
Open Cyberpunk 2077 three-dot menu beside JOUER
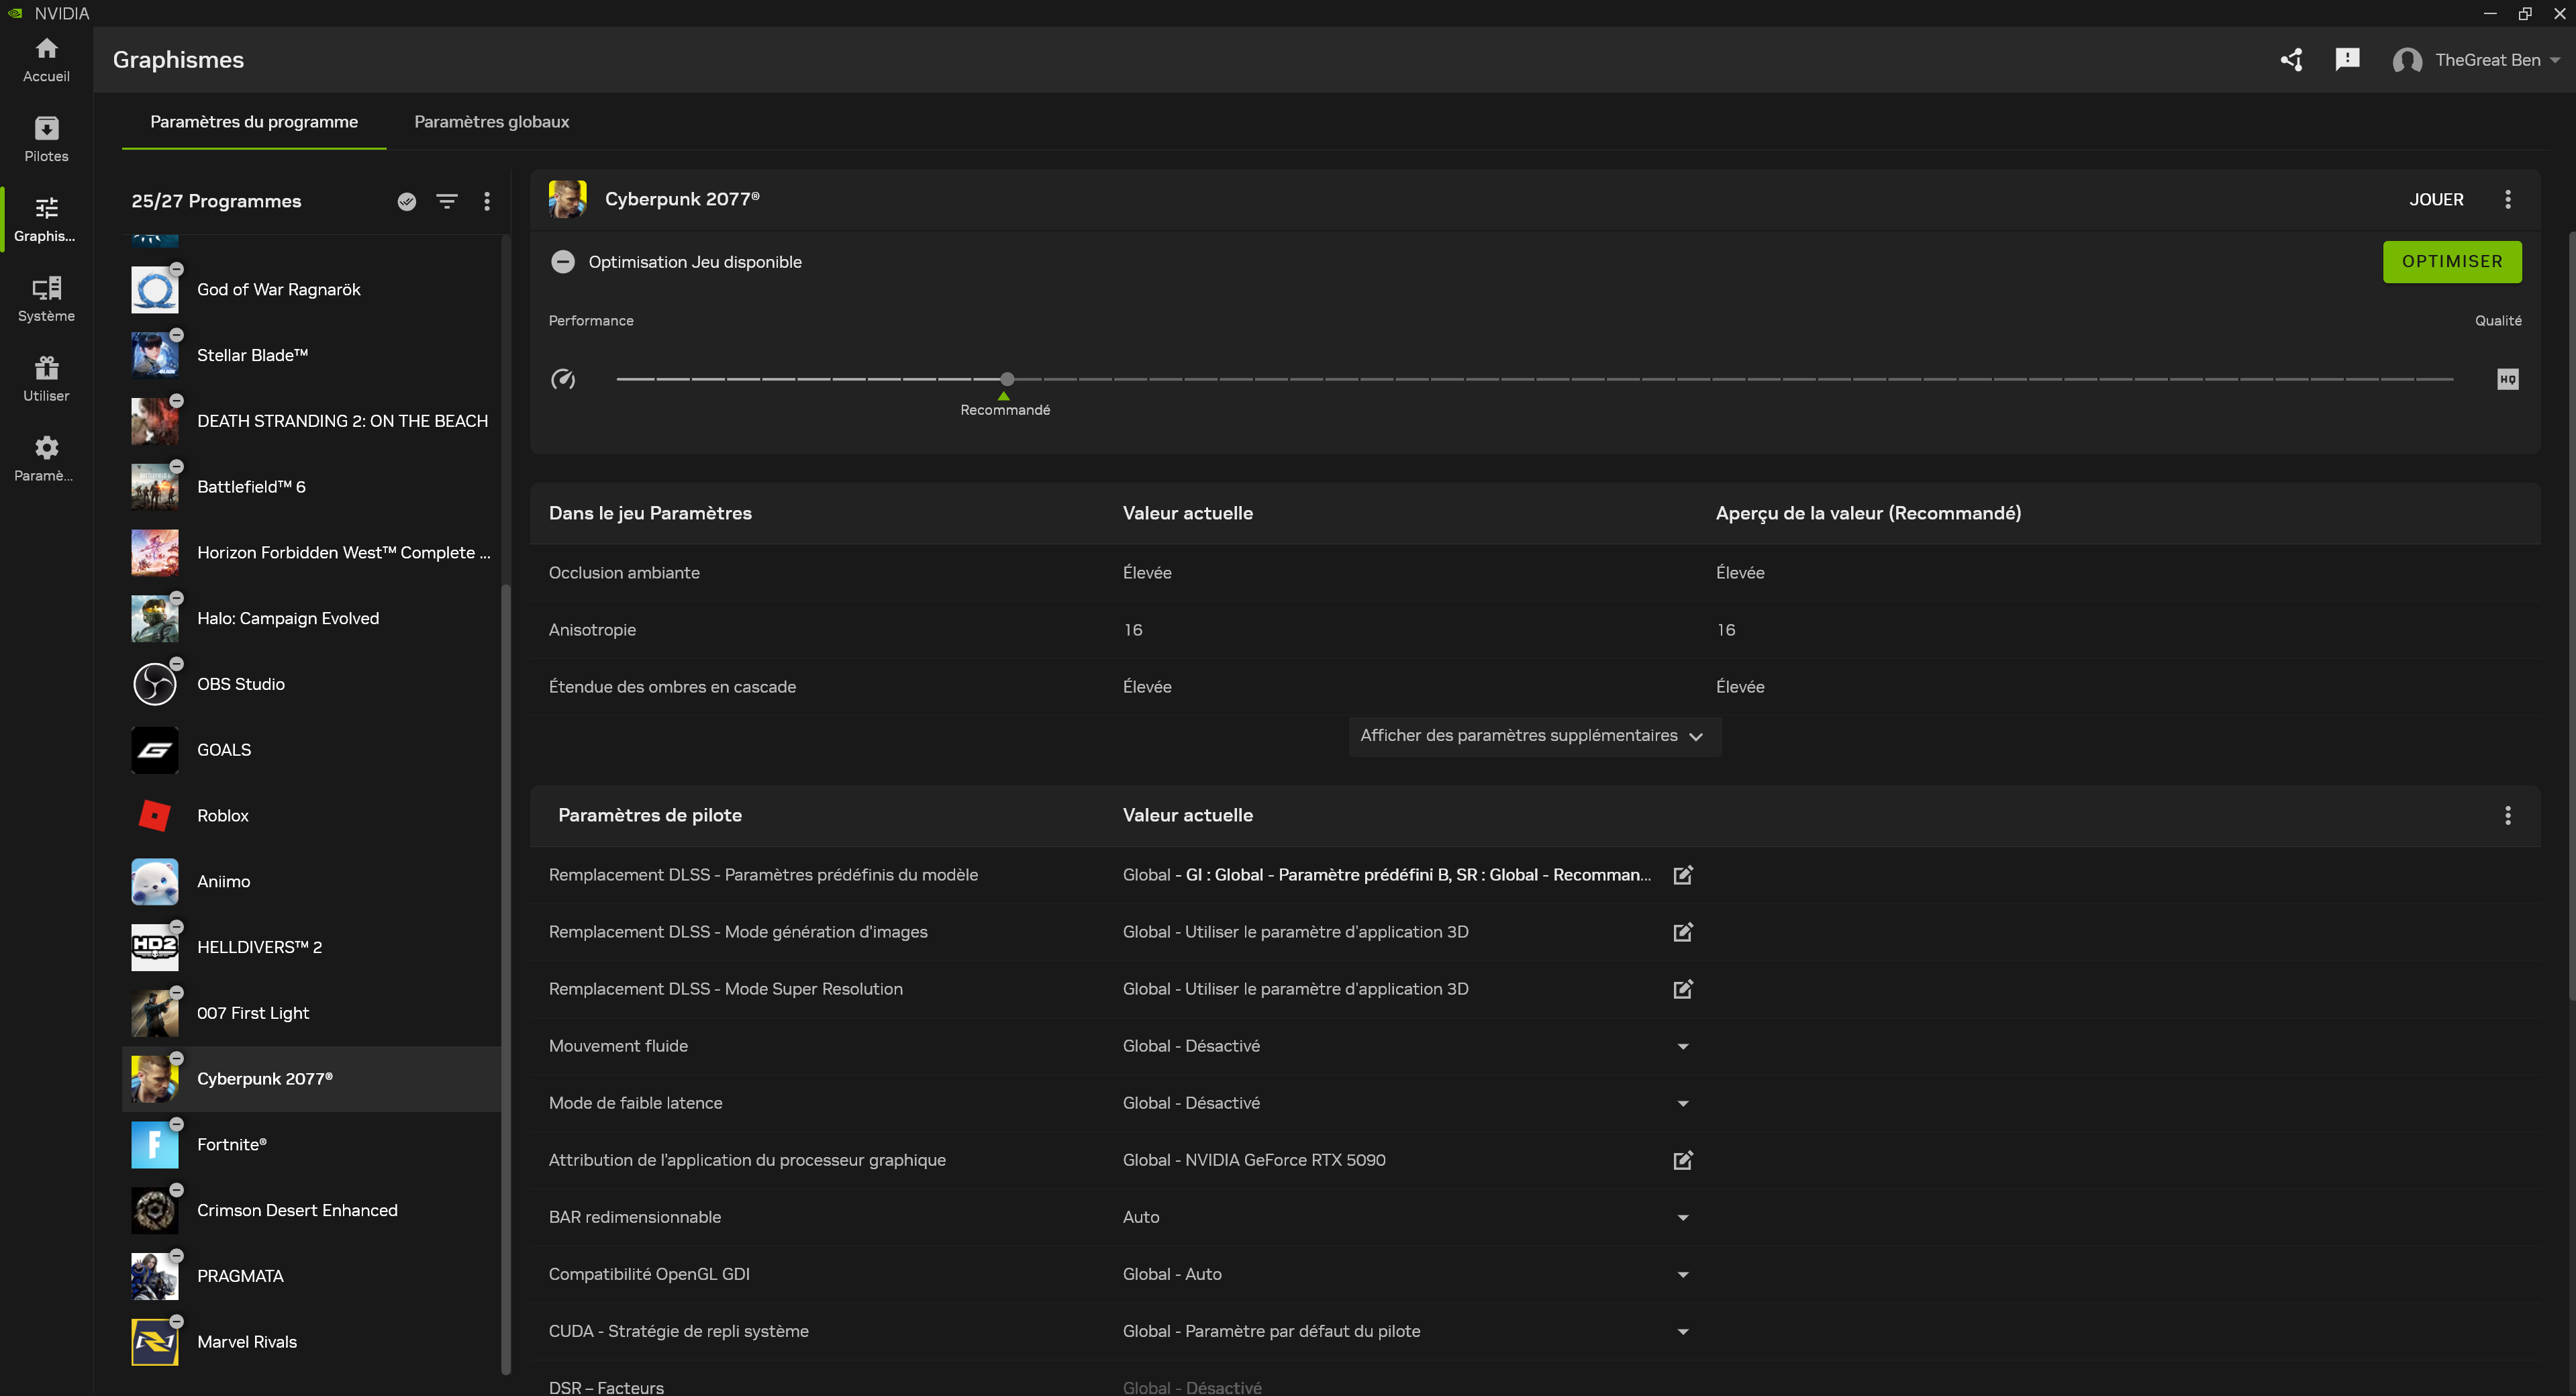[2508, 199]
